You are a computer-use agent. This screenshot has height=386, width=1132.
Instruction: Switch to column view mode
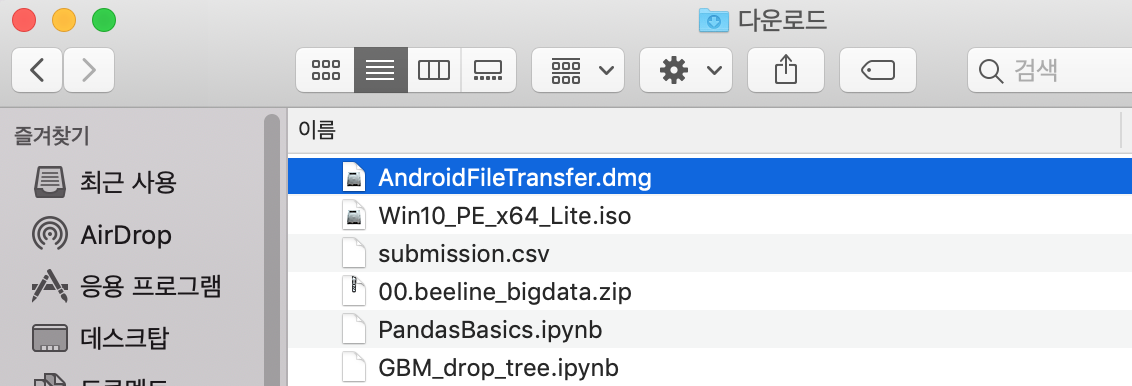(x=434, y=70)
